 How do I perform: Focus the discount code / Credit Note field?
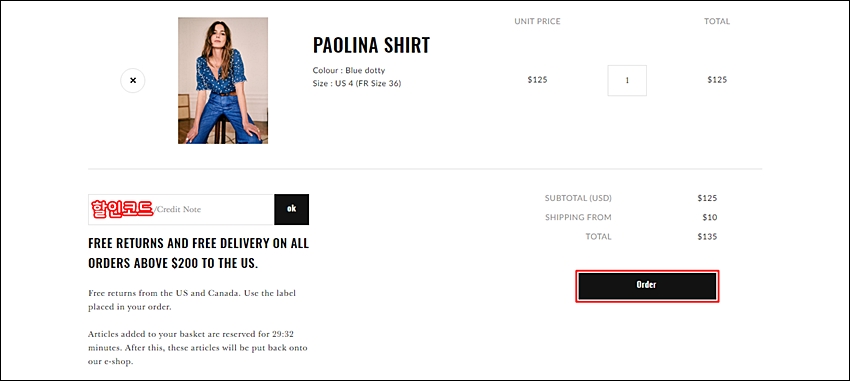[181, 209]
